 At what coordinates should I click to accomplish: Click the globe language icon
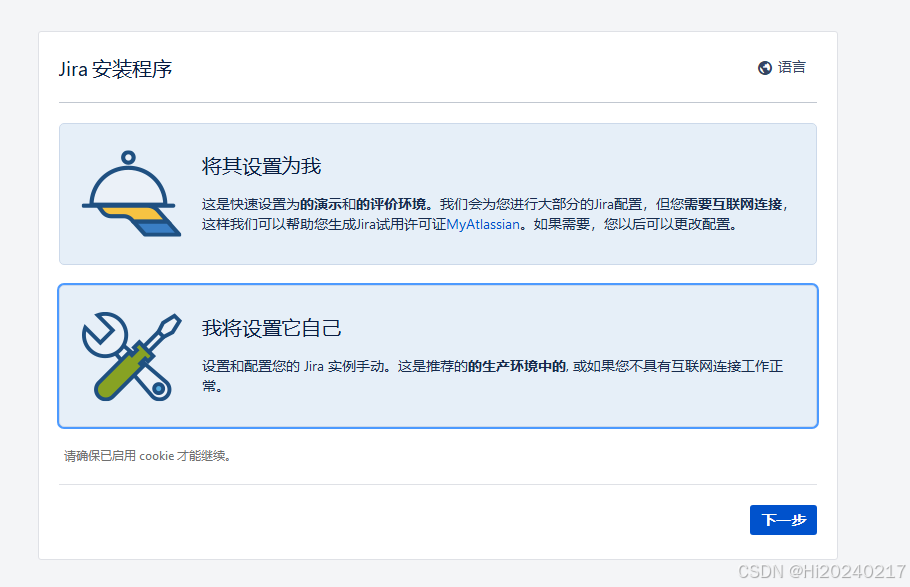(764, 68)
